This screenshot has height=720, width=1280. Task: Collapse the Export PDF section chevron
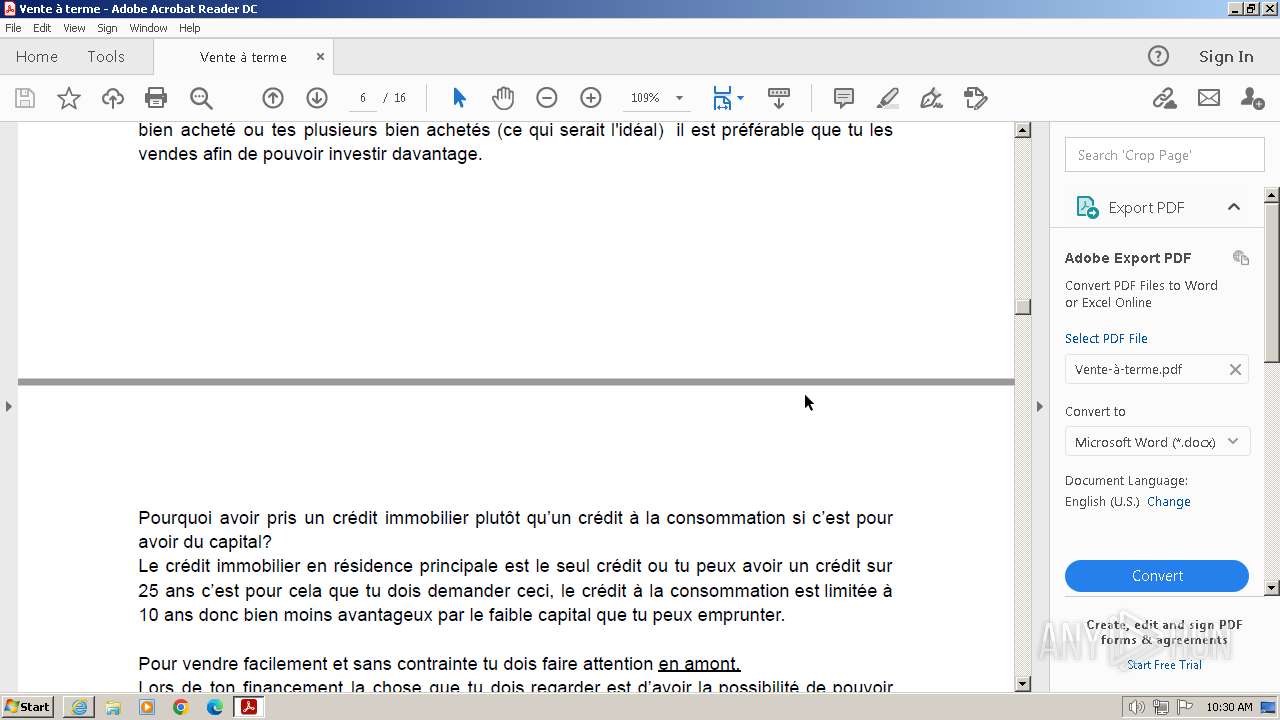click(x=1233, y=207)
